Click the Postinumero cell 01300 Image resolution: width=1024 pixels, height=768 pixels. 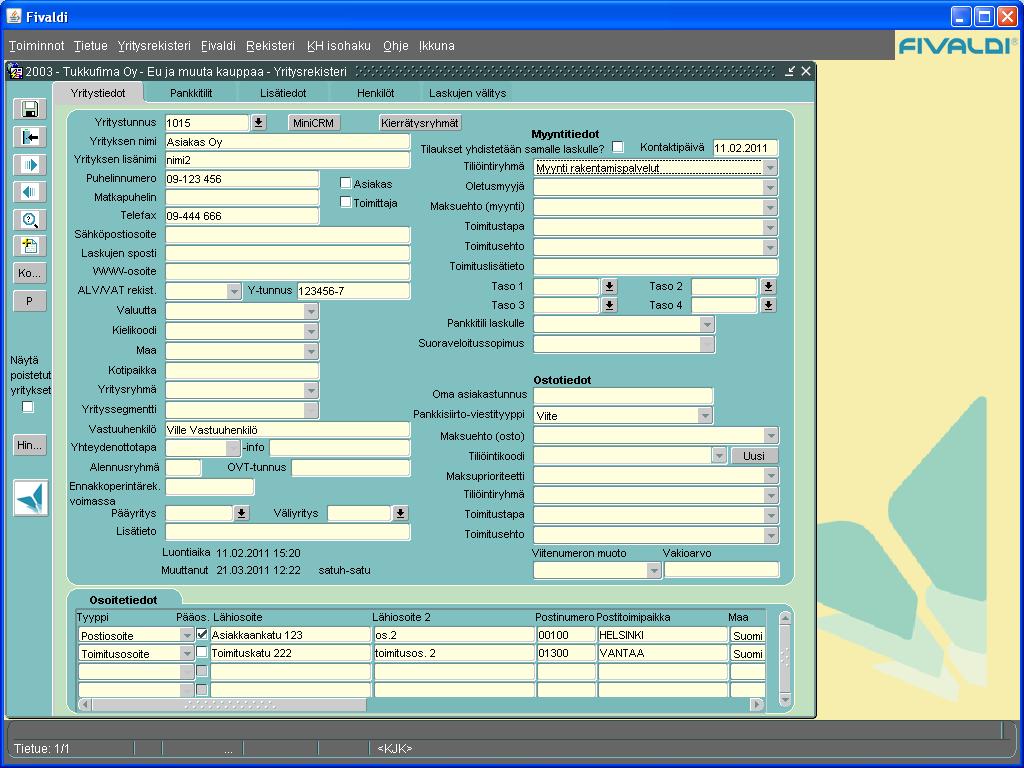566,653
